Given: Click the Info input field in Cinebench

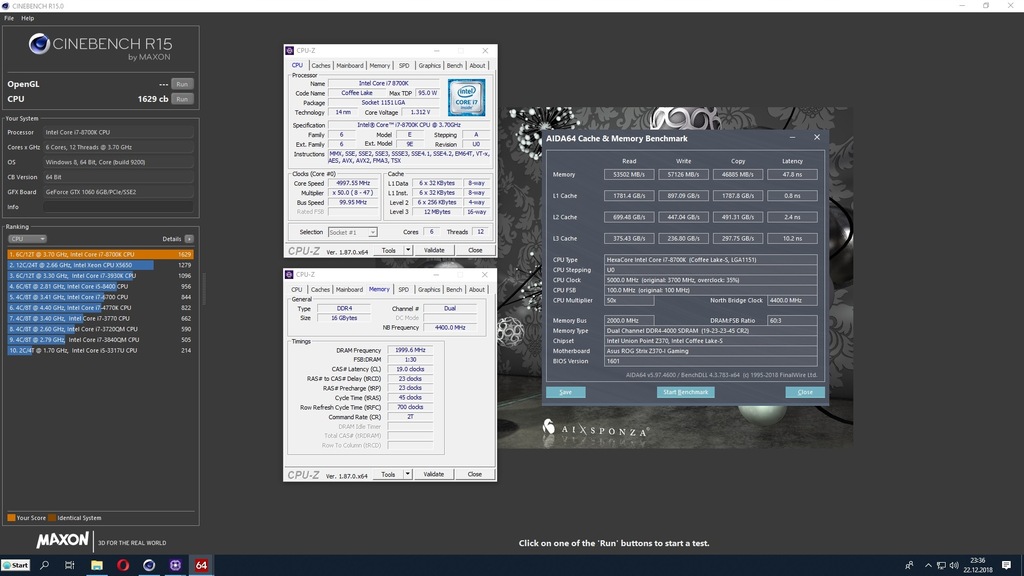Looking at the screenshot, I should coord(118,207).
